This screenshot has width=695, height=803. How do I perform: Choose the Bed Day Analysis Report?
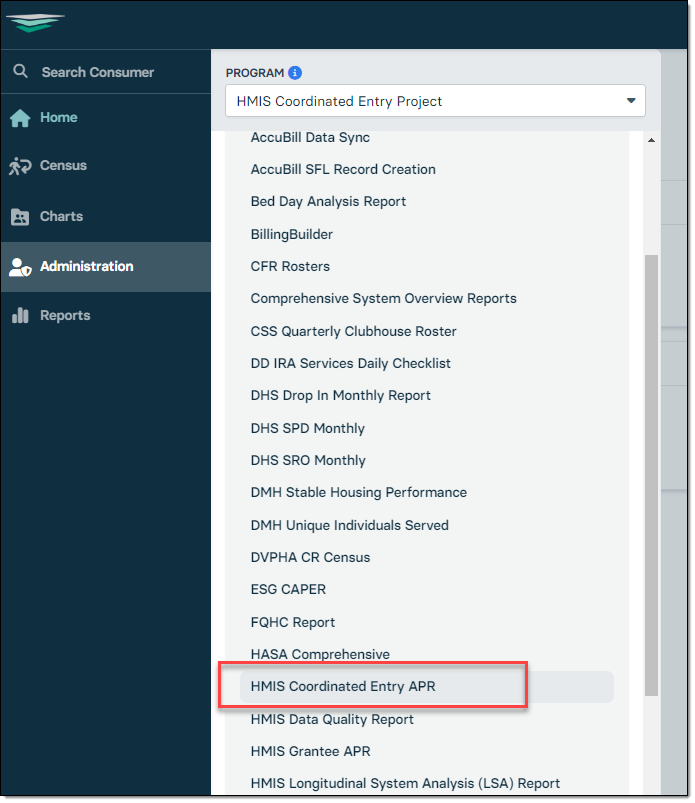(328, 201)
